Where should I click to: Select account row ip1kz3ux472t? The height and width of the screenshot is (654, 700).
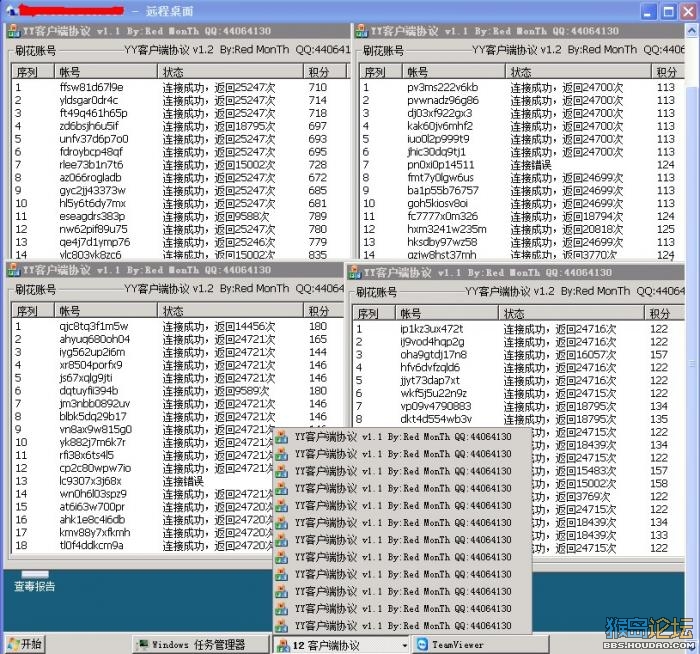click(x=519, y=329)
